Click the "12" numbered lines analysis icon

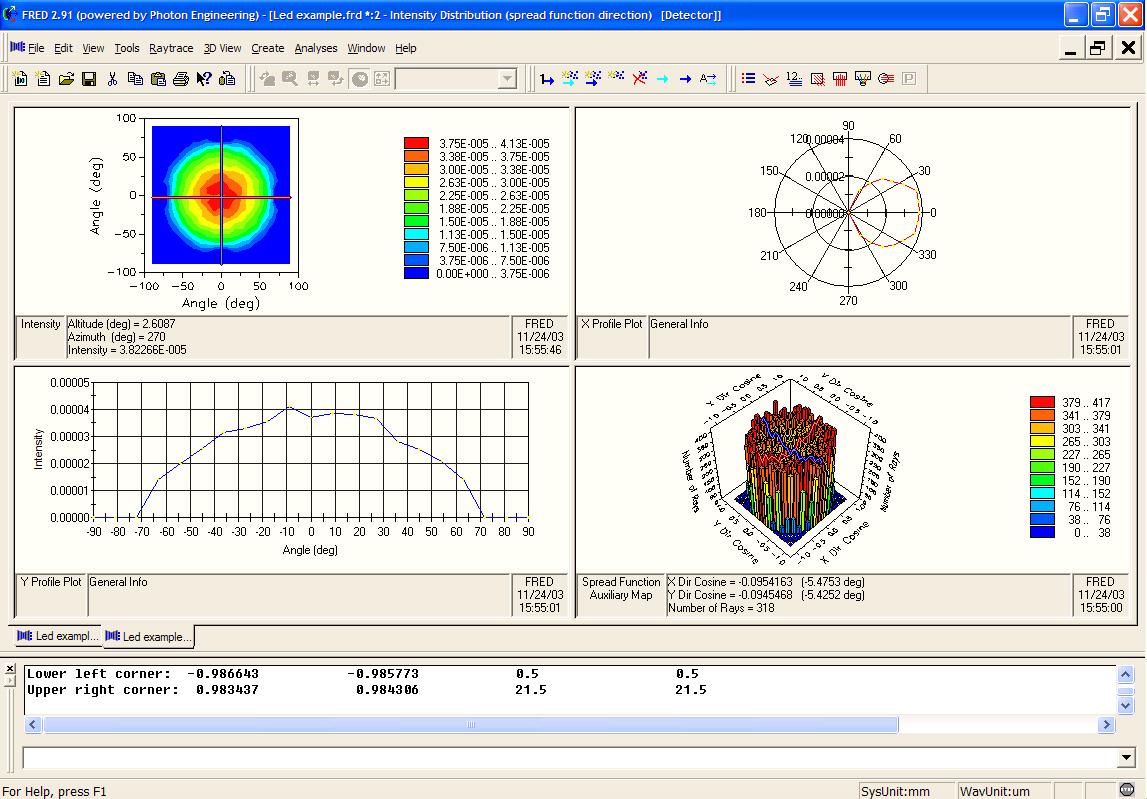794,78
